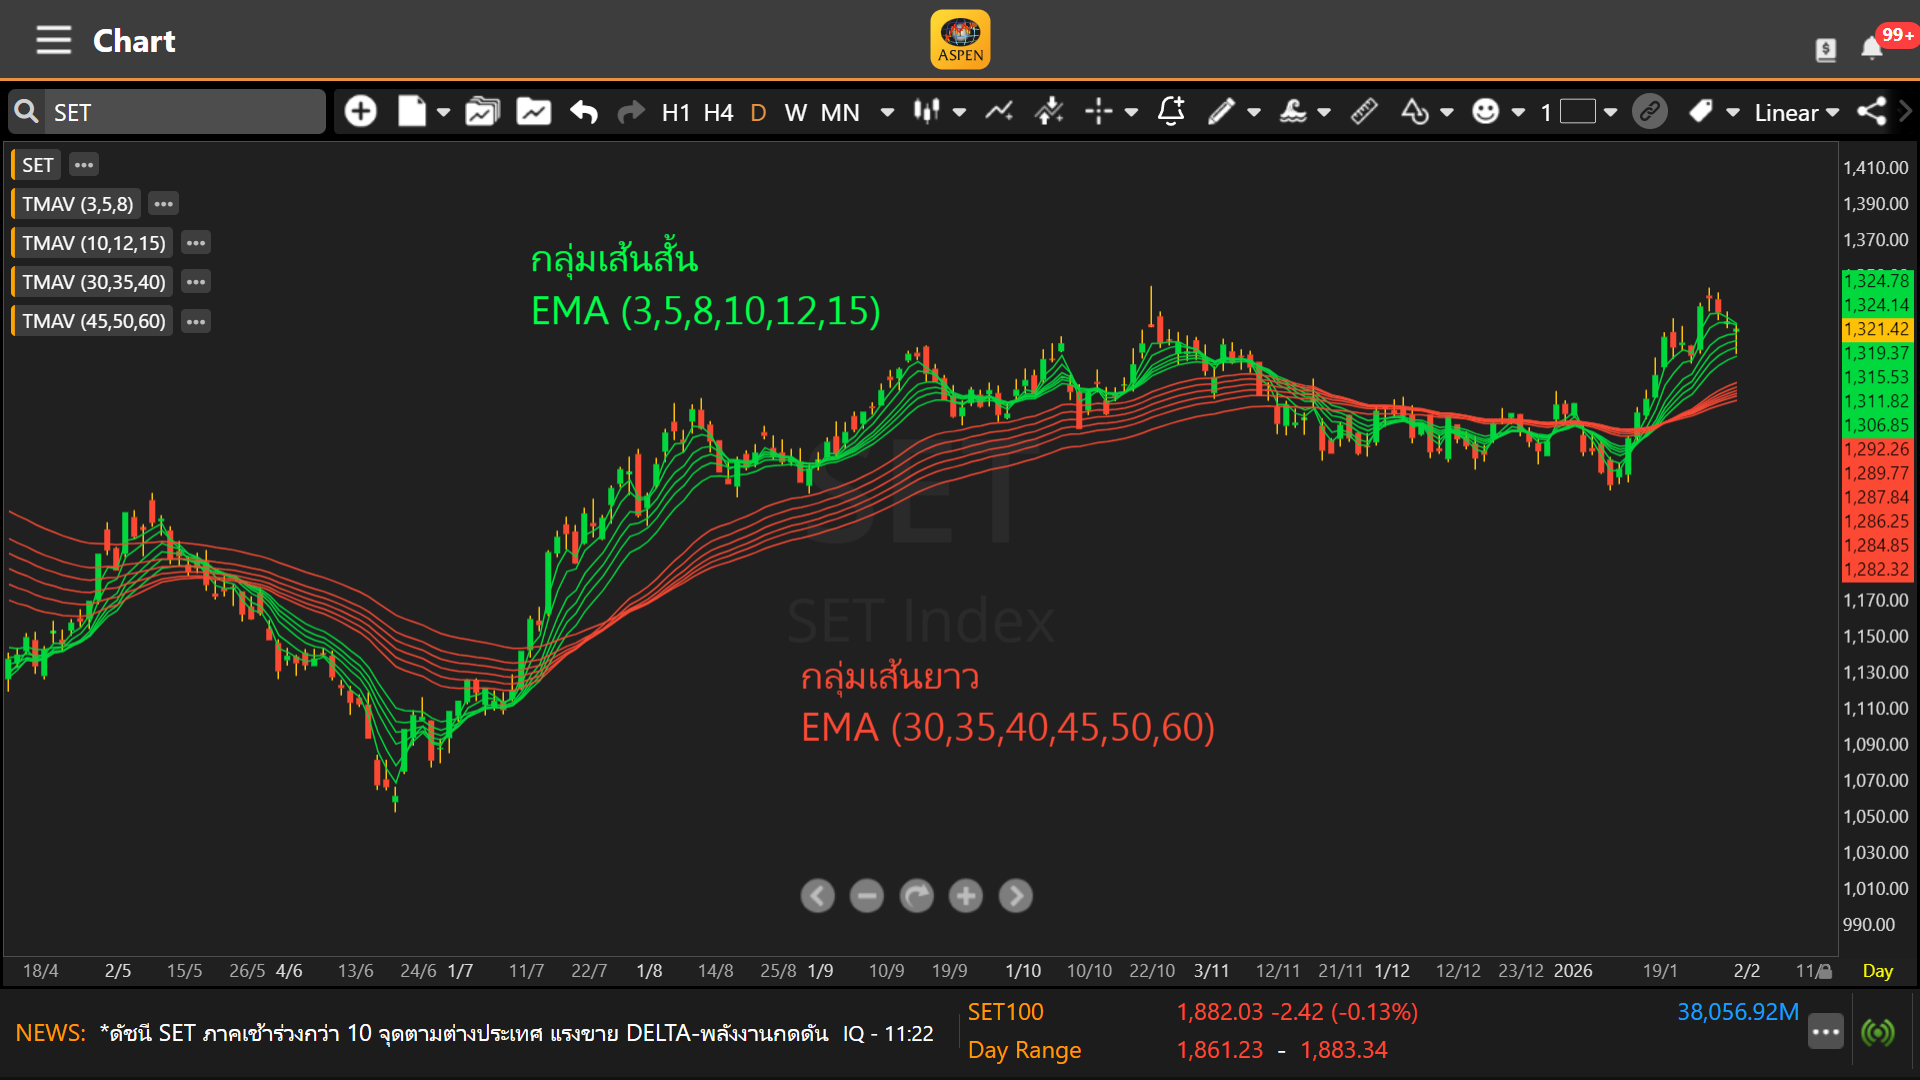Select the compare line chart icon
The height and width of the screenshot is (1080, 1920).
998,112
